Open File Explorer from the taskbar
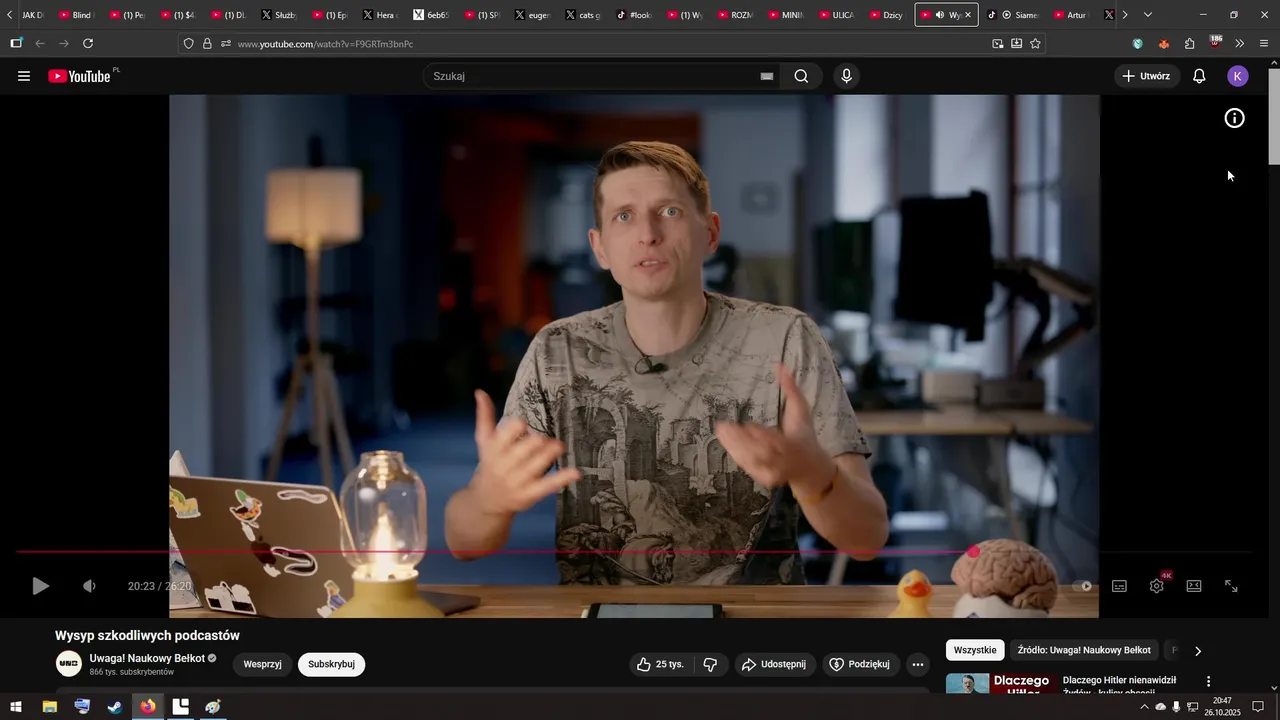This screenshot has width=1280, height=720. tap(49, 707)
